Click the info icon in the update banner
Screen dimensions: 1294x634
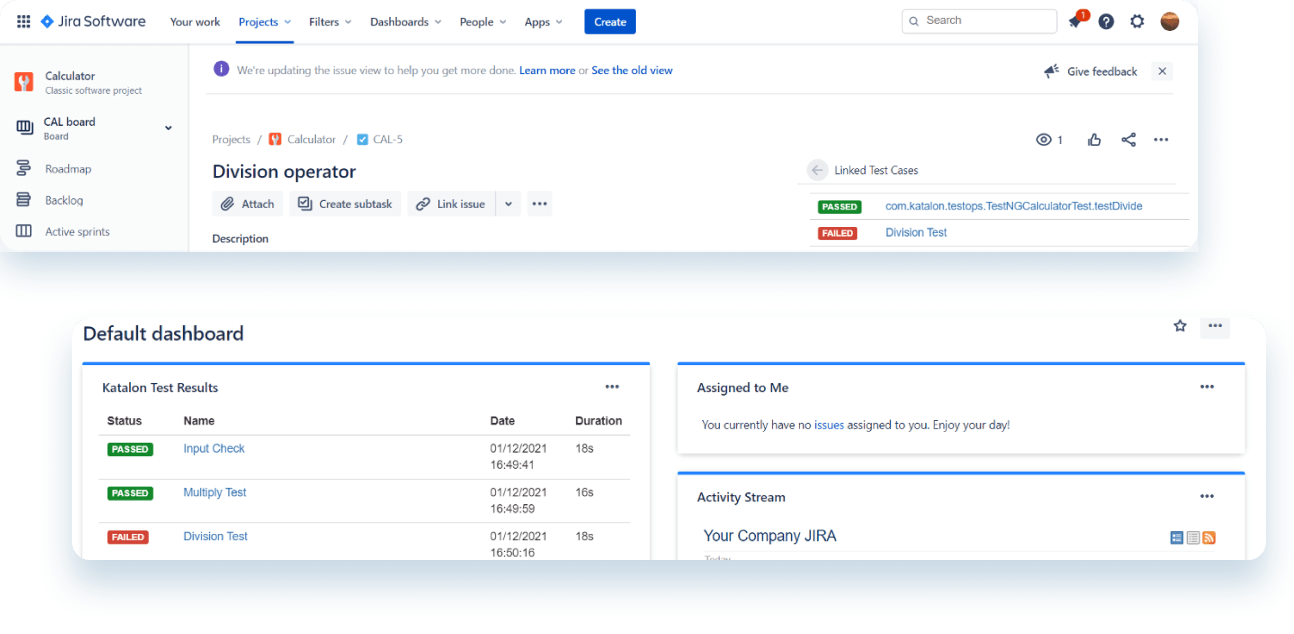point(221,70)
